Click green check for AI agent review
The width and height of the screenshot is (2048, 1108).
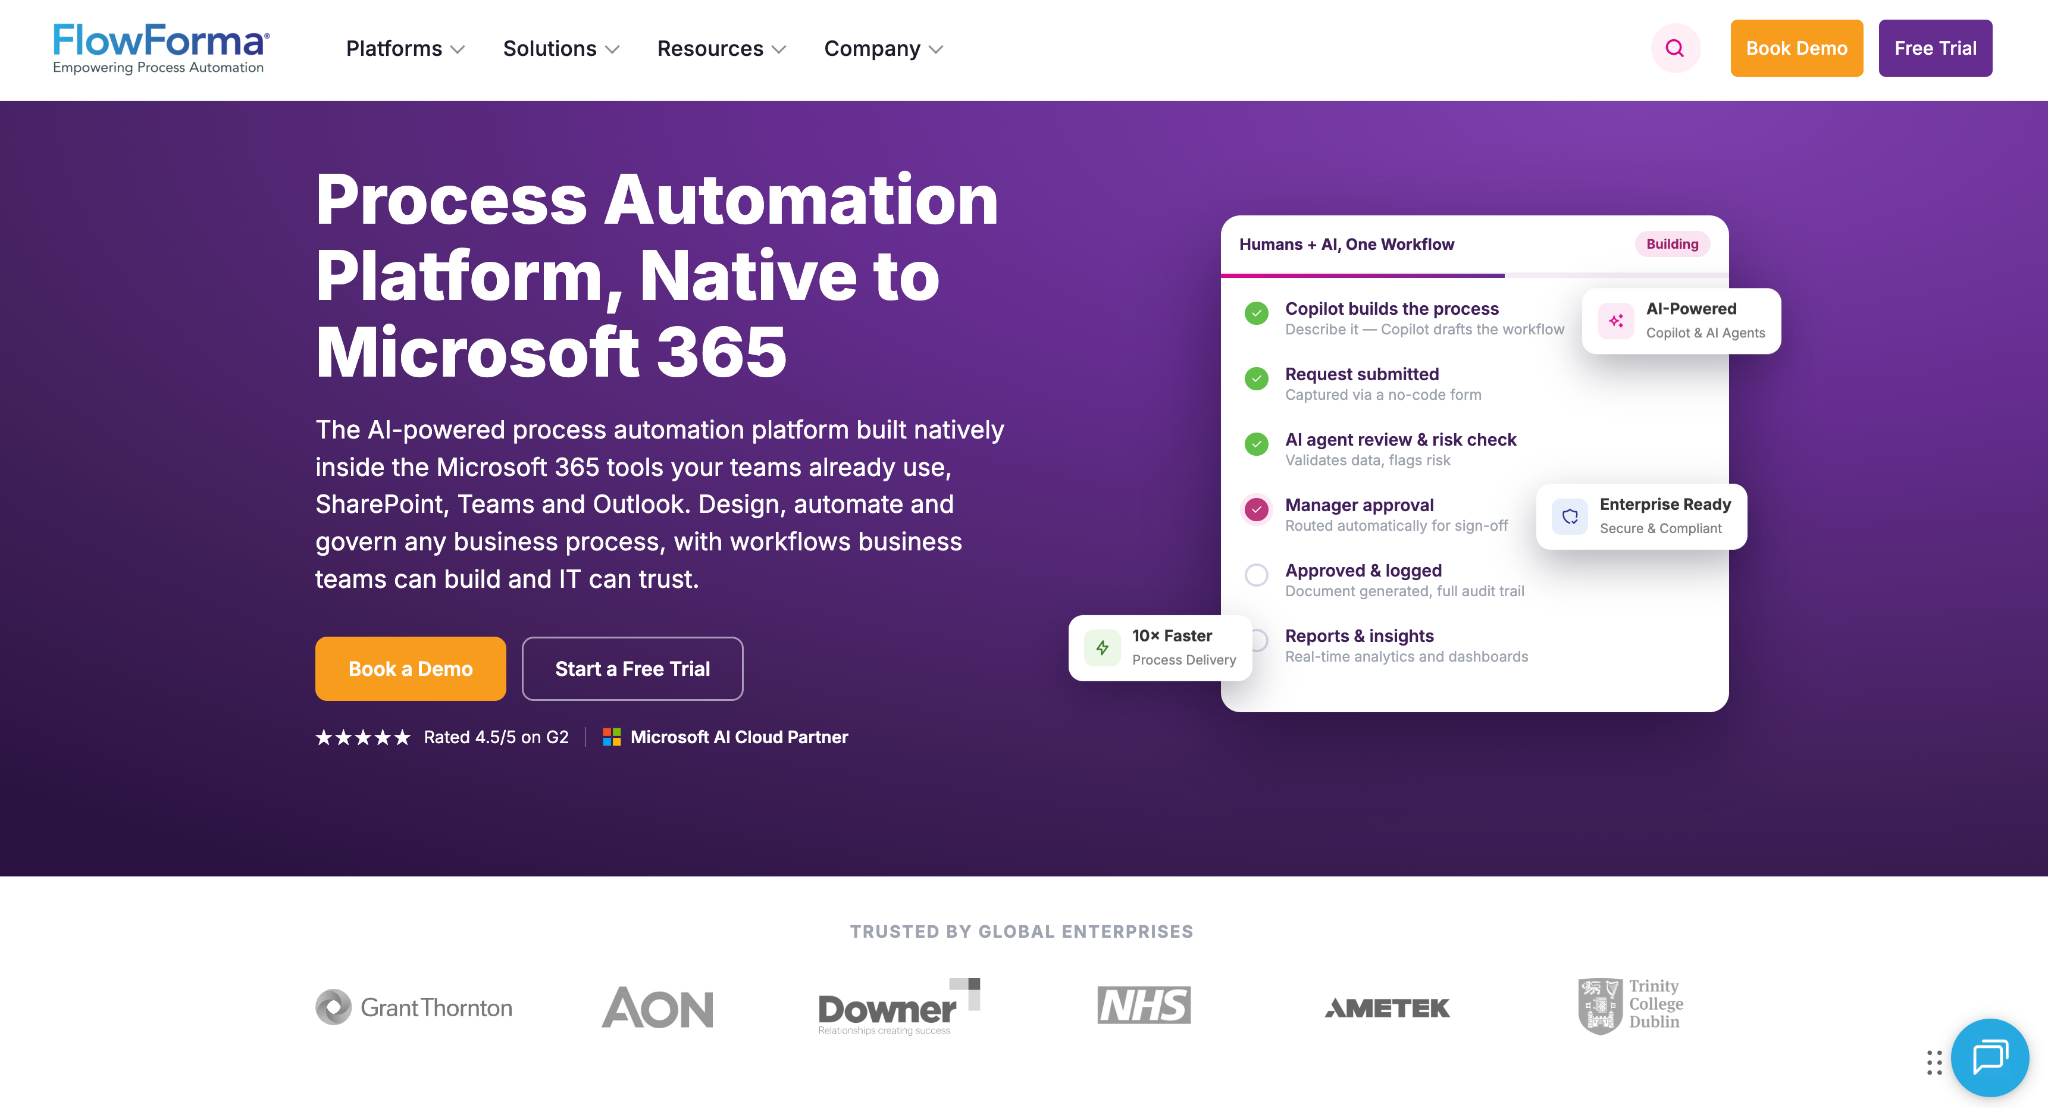click(x=1257, y=444)
